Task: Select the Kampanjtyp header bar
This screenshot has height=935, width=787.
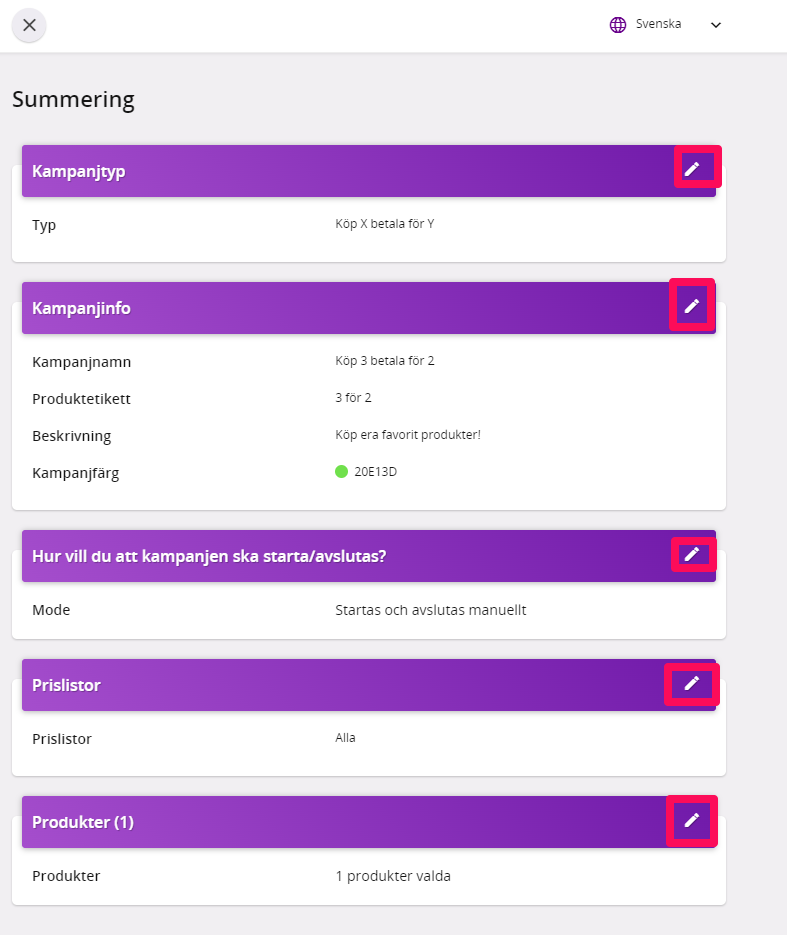Action: [x=368, y=171]
